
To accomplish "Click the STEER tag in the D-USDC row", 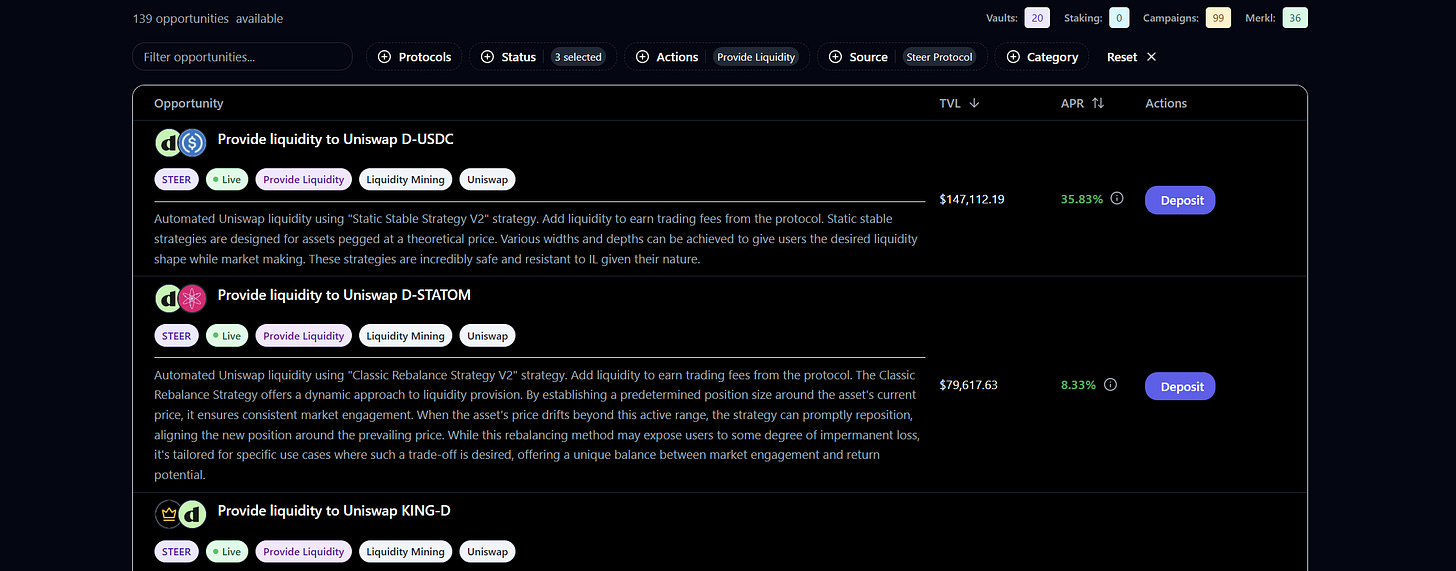I will pos(176,180).
